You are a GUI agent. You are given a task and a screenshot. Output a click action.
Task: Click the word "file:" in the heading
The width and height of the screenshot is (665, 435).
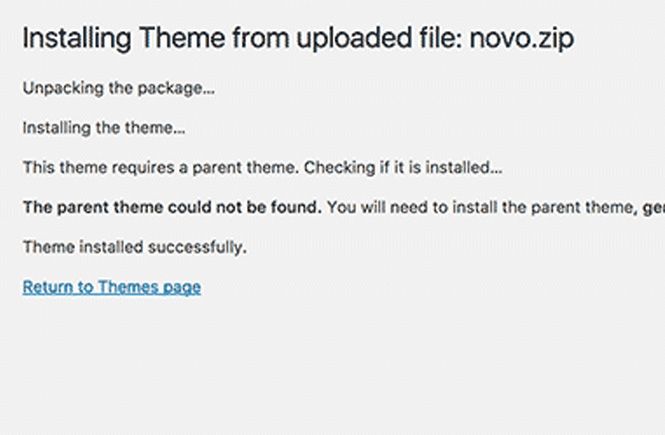tap(441, 37)
